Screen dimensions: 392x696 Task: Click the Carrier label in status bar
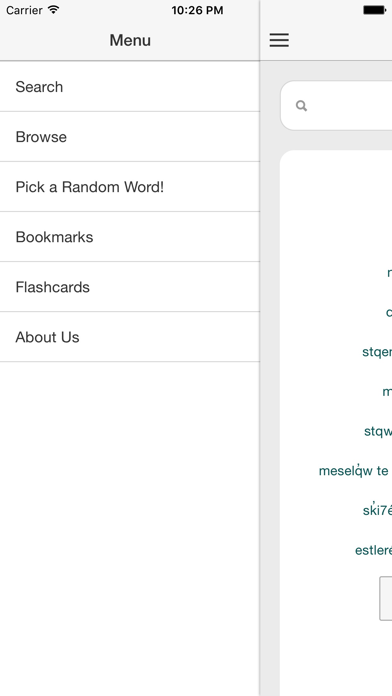[x=24, y=10]
